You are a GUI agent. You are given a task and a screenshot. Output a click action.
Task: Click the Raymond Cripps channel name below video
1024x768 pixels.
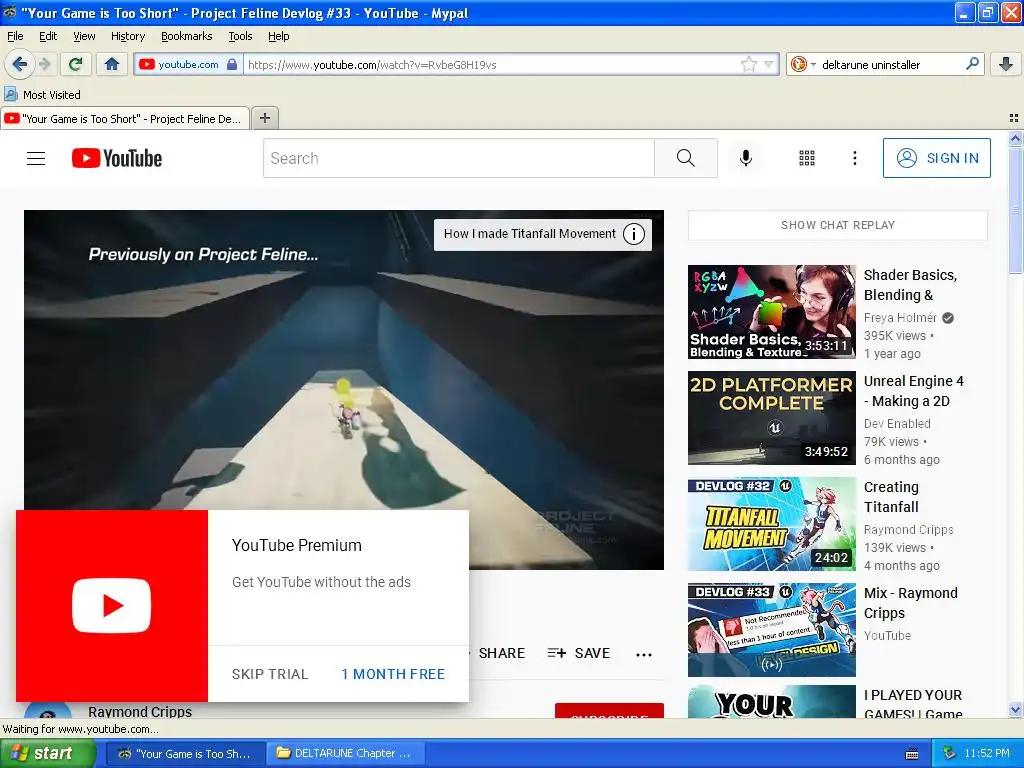click(140, 711)
